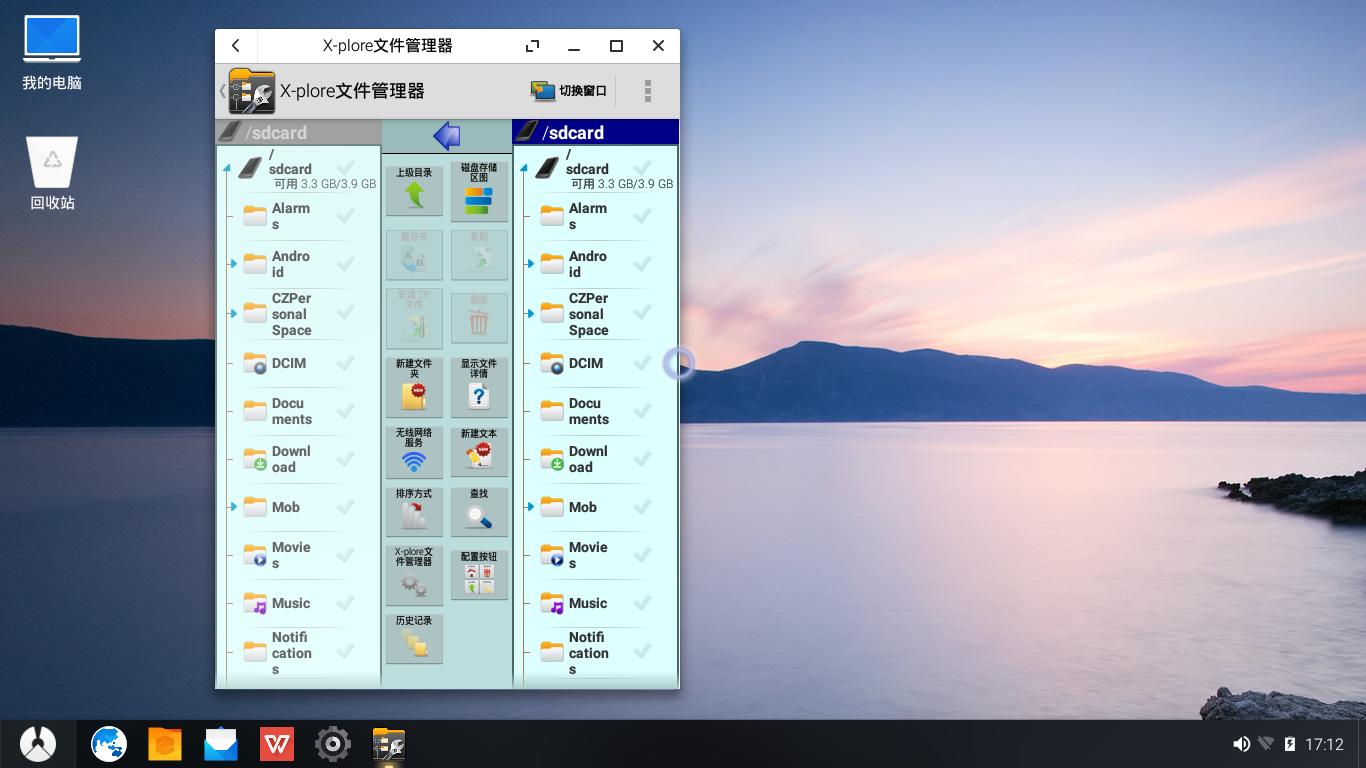Create a new text file
The height and width of the screenshot is (768, 1366).
478,452
